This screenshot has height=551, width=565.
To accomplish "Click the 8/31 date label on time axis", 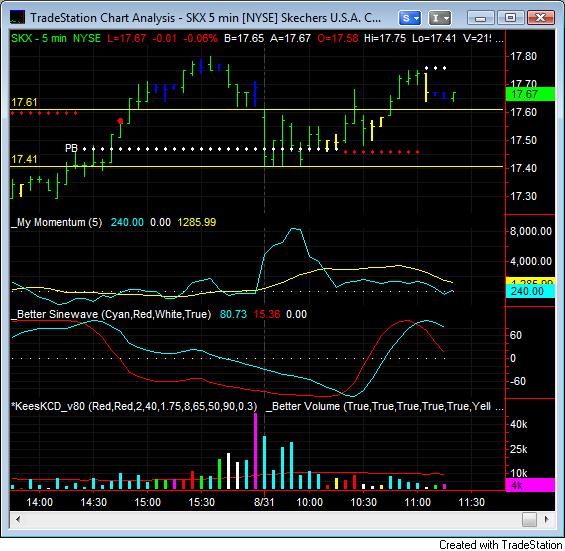I will pyautogui.click(x=264, y=502).
